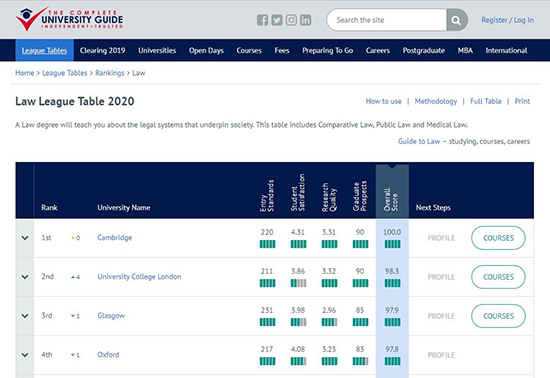Open the Glasgow university link
The width and height of the screenshot is (550, 378).
(111, 316)
